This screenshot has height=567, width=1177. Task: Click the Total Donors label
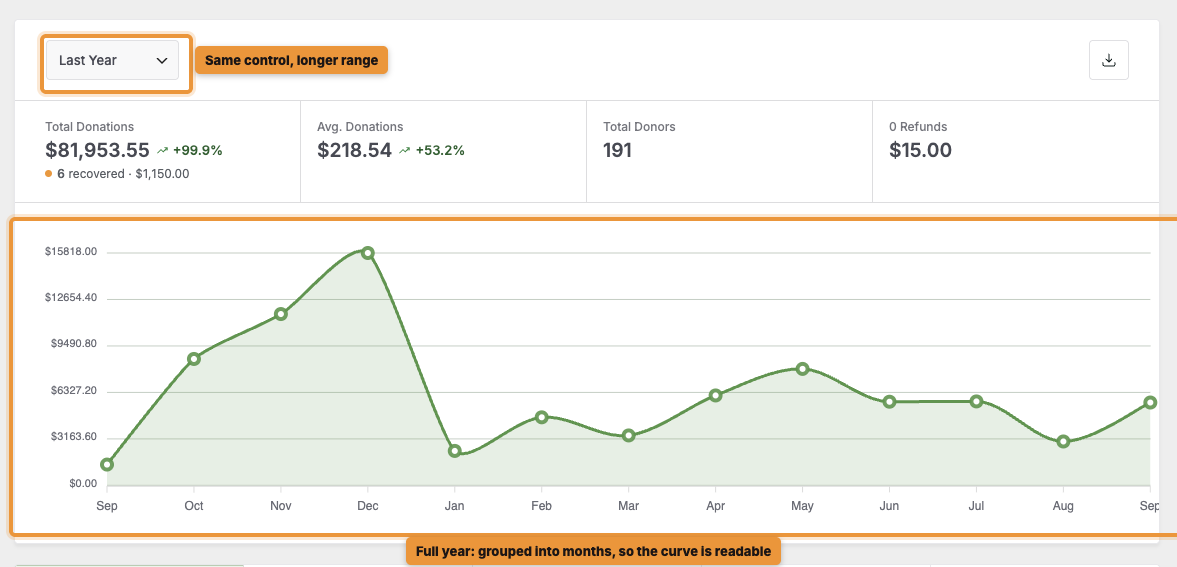[640, 127]
